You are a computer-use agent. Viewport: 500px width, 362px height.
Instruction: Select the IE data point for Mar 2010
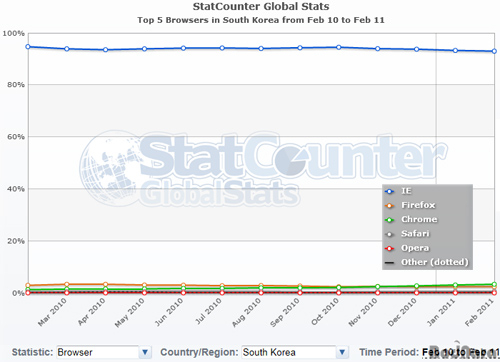tap(67, 49)
